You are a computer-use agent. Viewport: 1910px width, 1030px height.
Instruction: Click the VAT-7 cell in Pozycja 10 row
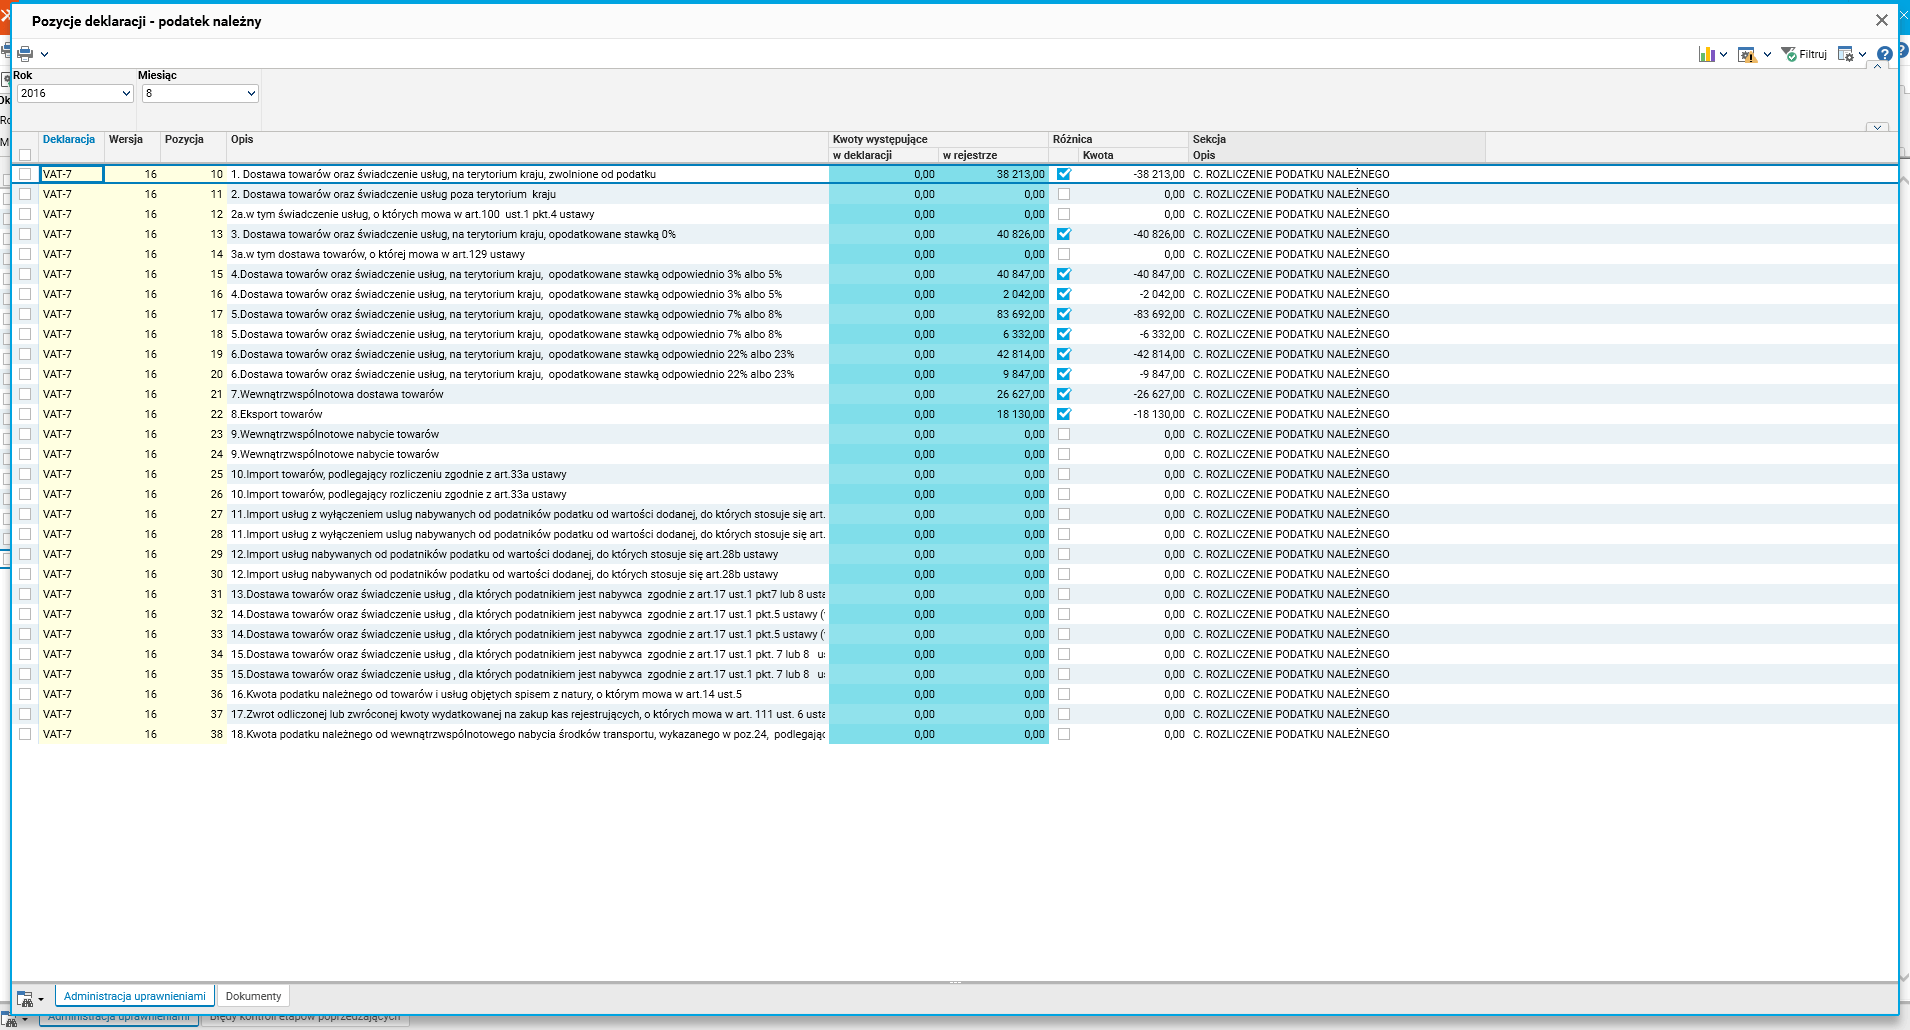(71, 174)
